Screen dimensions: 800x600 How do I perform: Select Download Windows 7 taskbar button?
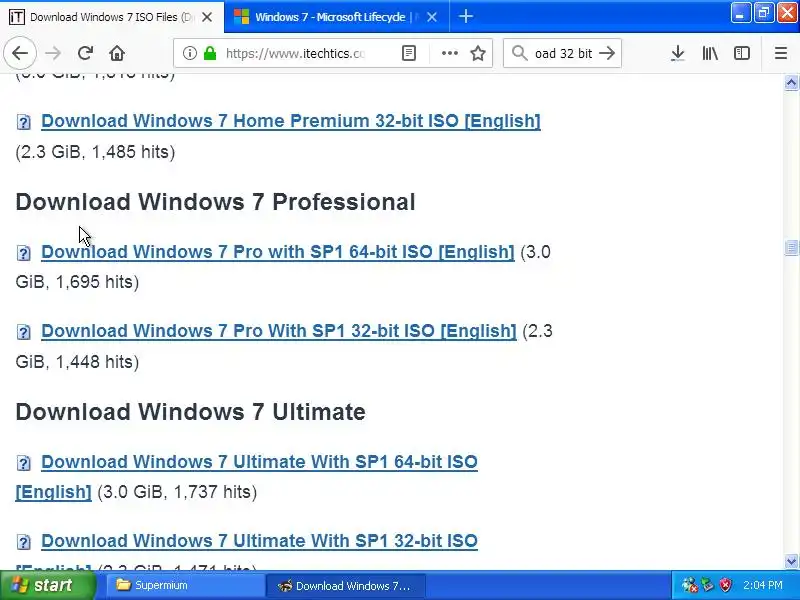coord(346,585)
